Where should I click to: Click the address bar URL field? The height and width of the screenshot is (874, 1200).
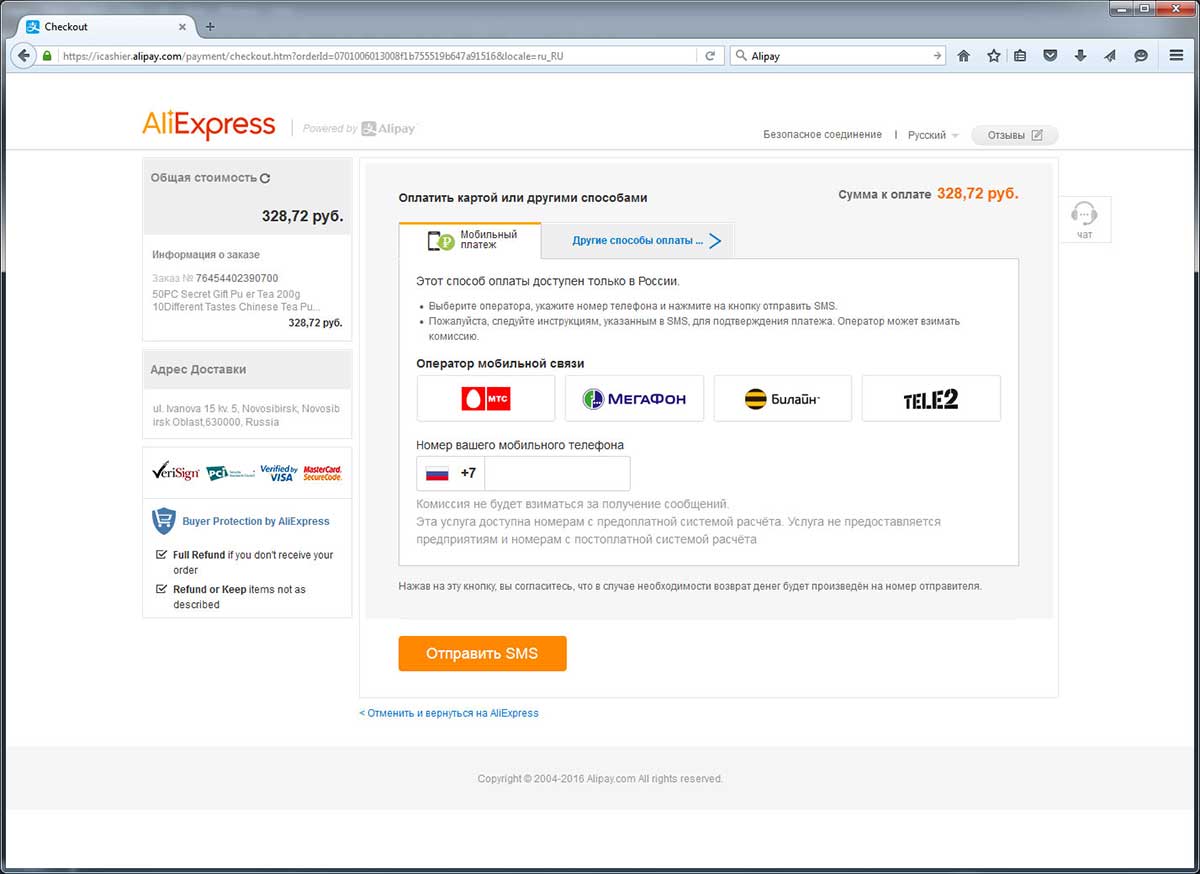click(x=378, y=56)
